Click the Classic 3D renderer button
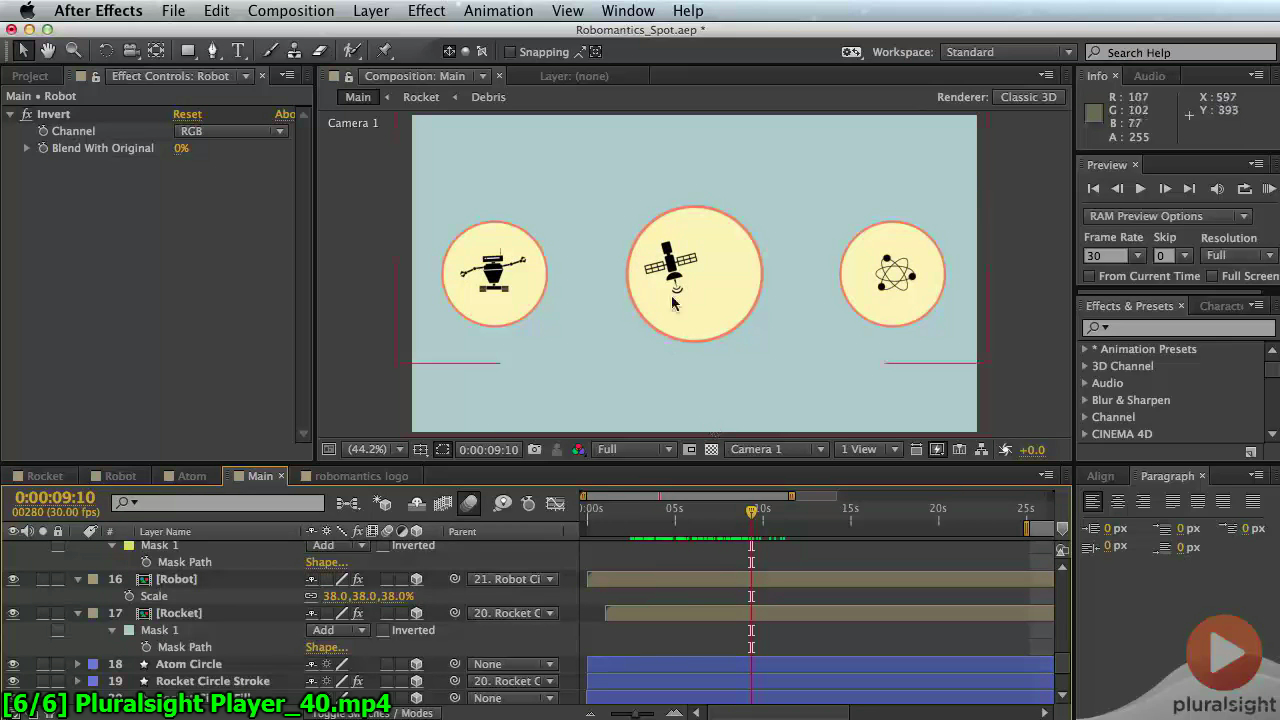Viewport: 1280px width, 720px height. (x=1029, y=97)
